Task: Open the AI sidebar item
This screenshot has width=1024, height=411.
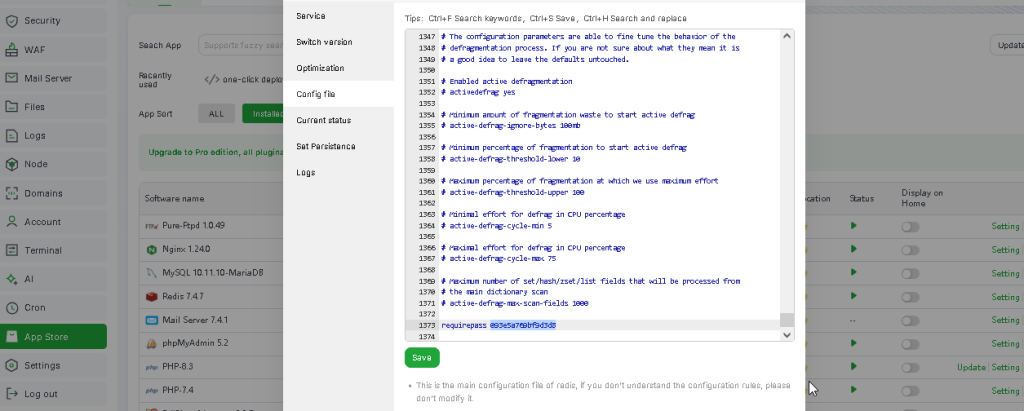Action: pos(54,279)
